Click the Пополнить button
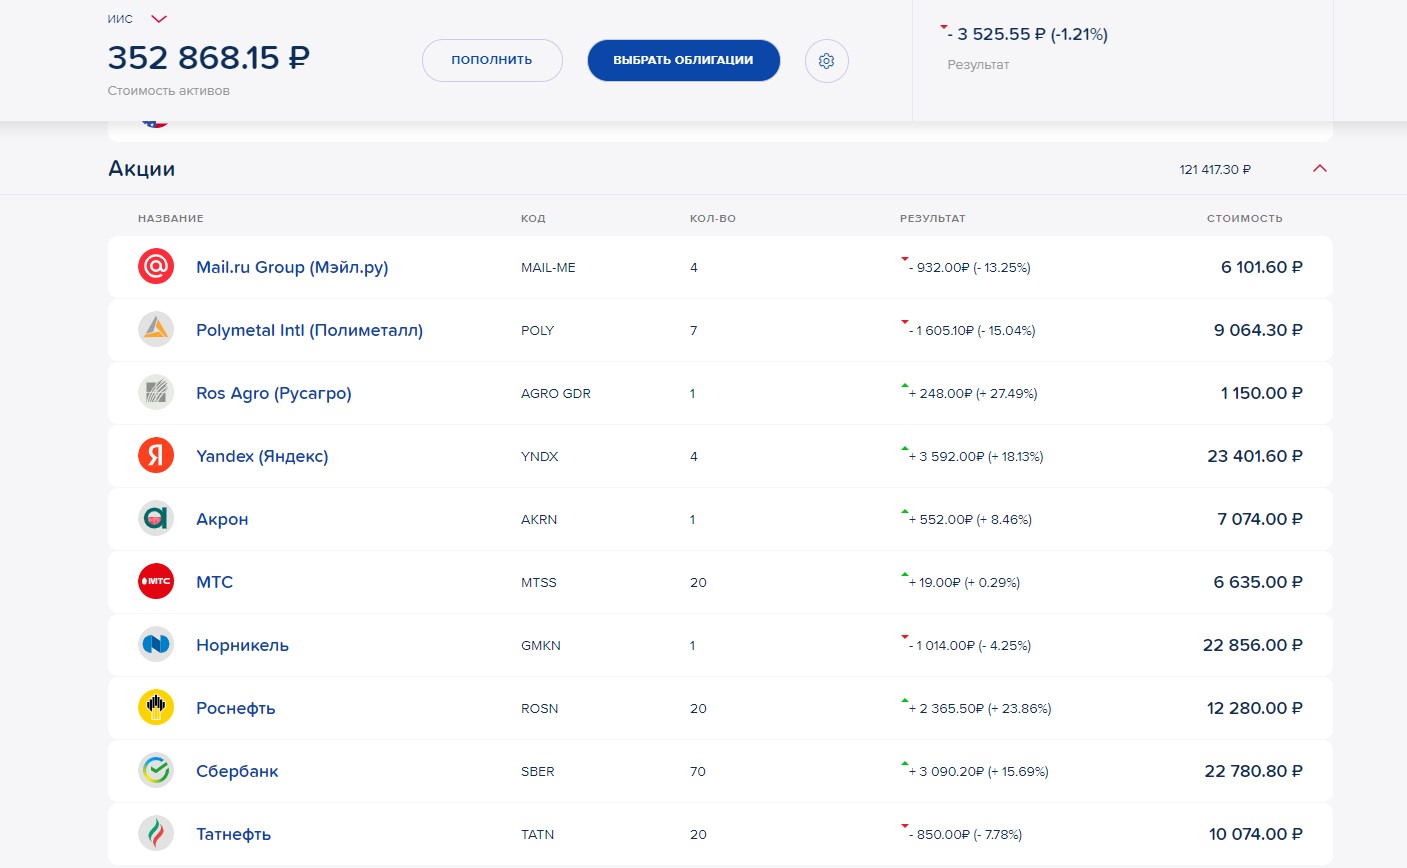 pyautogui.click(x=492, y=60)
